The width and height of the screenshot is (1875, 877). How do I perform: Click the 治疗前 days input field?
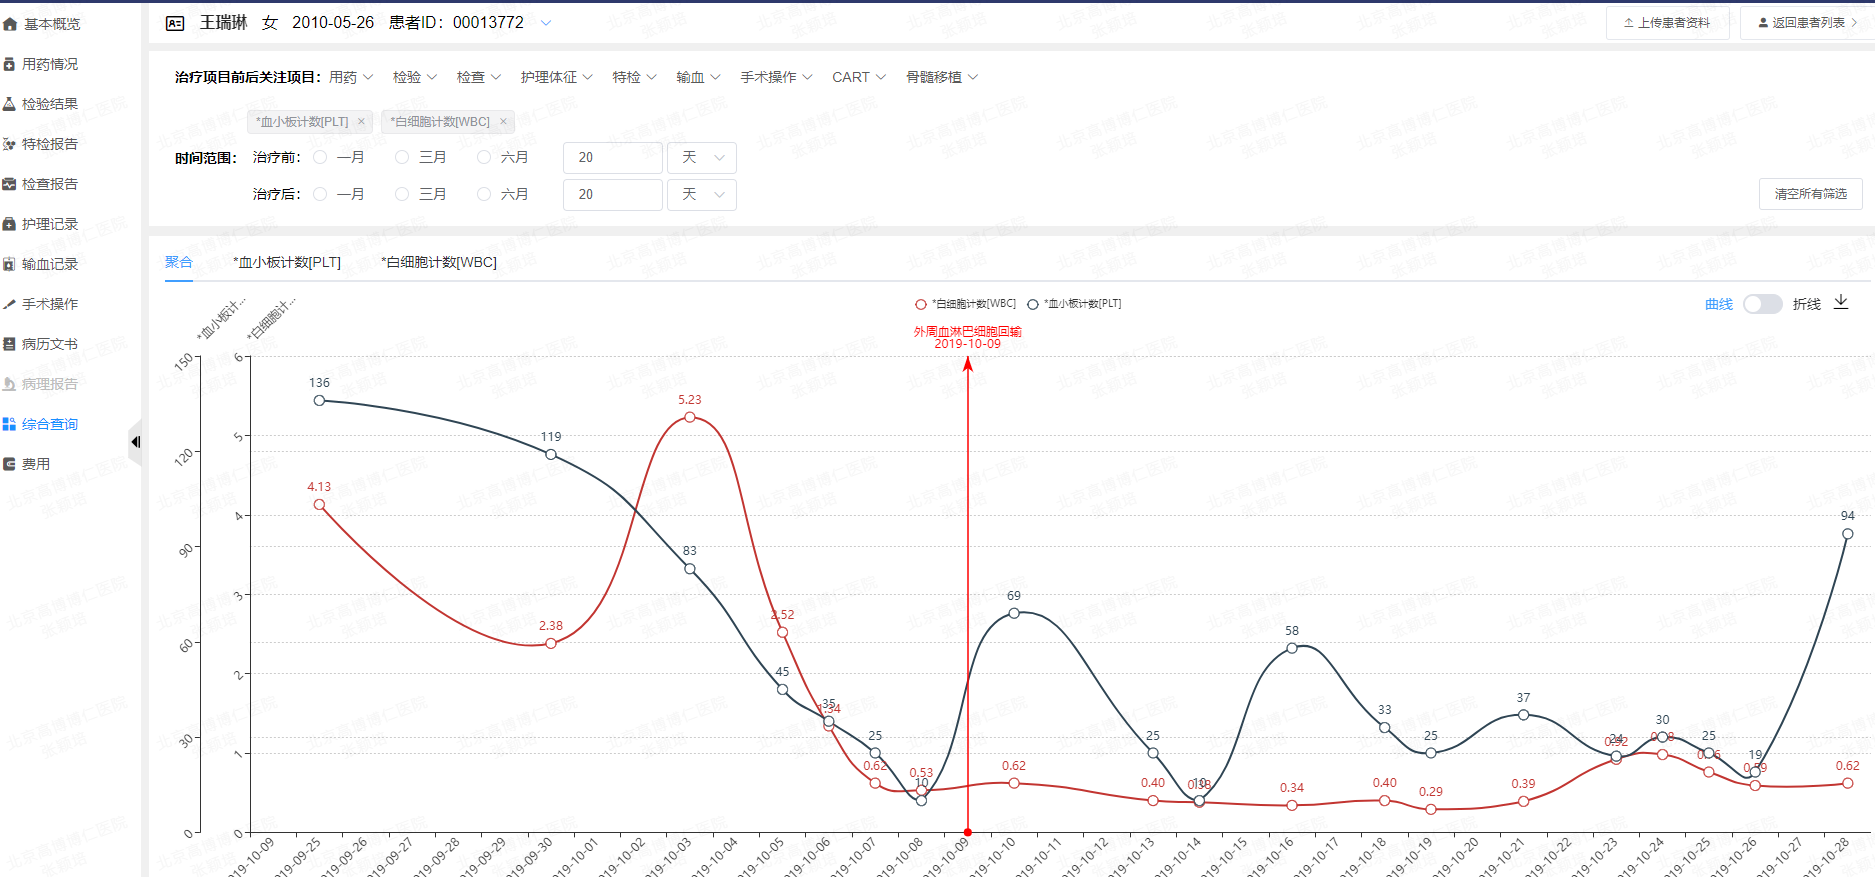click(613, 158)
